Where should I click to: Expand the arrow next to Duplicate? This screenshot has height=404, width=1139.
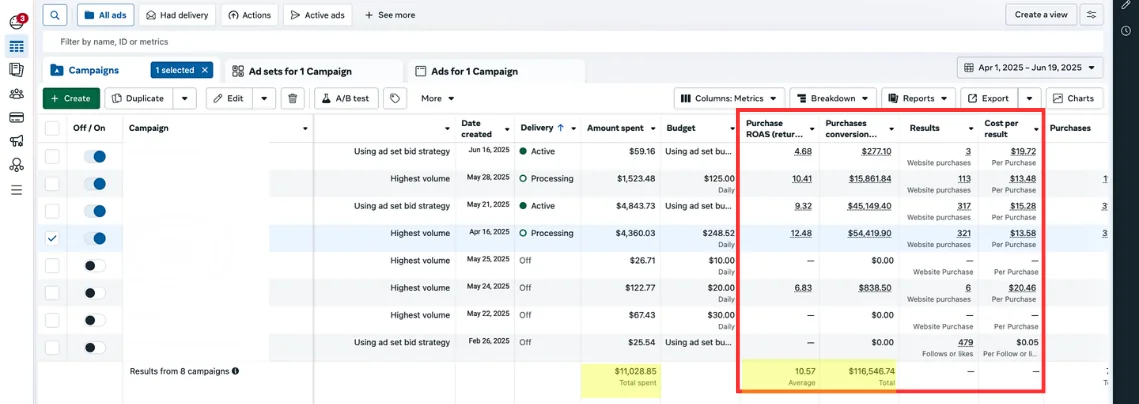[185, 98]
